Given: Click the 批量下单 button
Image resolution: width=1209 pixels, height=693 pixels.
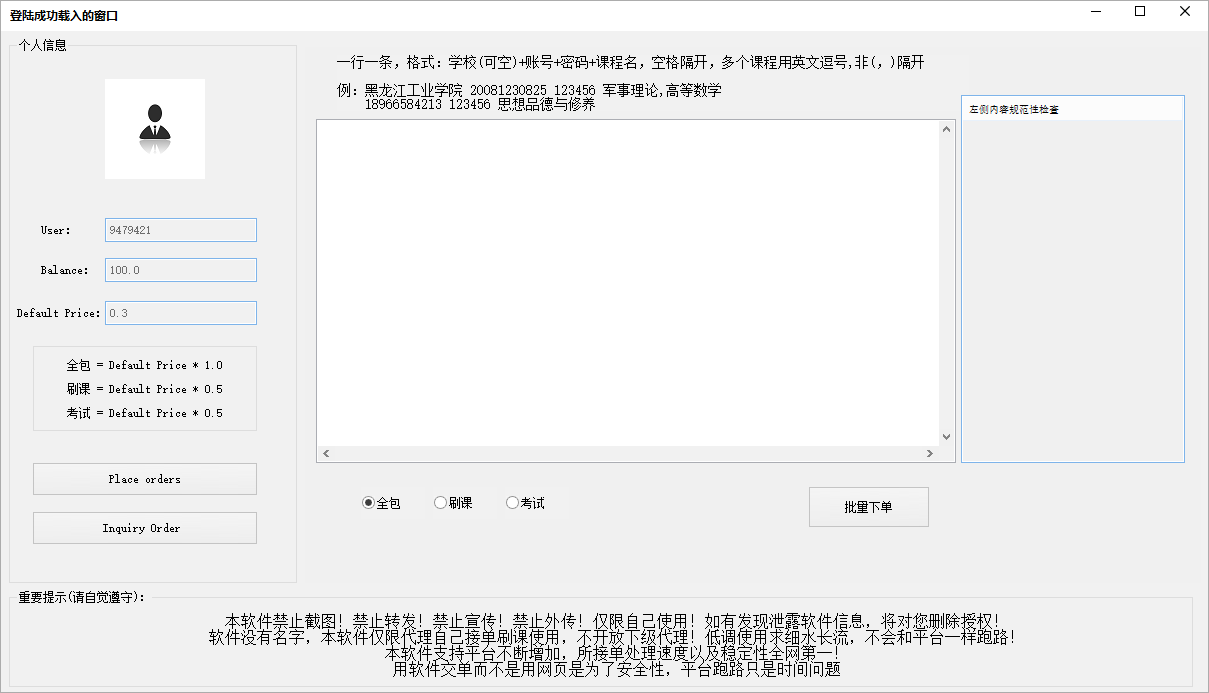Looking at the screenshot, I should coord(869,507).
